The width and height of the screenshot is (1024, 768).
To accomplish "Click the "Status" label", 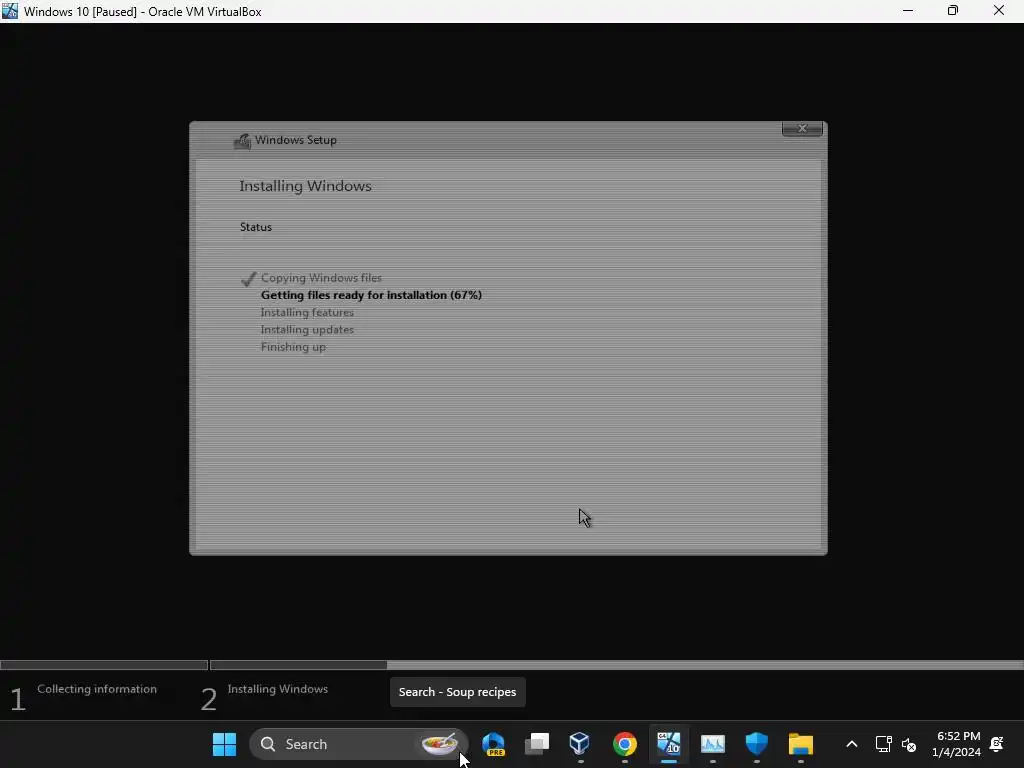I will tap(255, 227).
